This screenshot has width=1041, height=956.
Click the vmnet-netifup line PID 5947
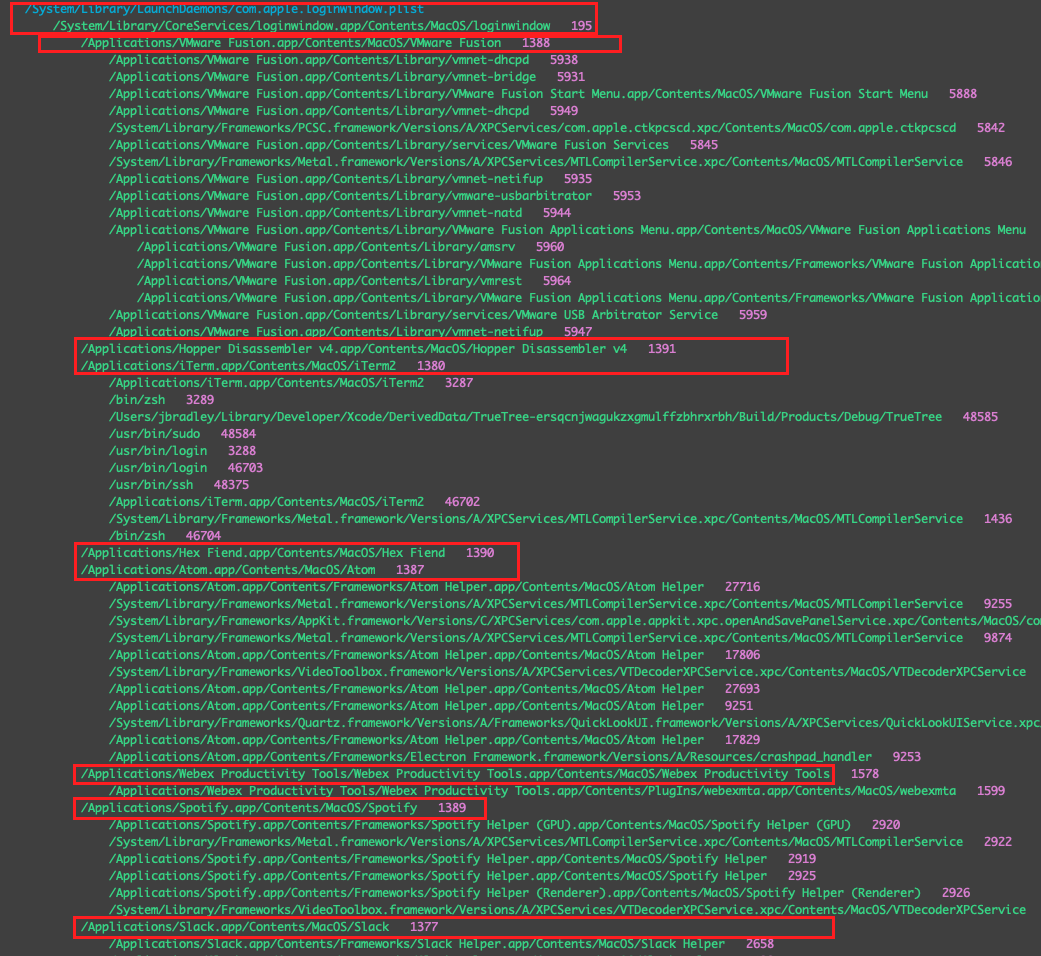tap(350, 331)
